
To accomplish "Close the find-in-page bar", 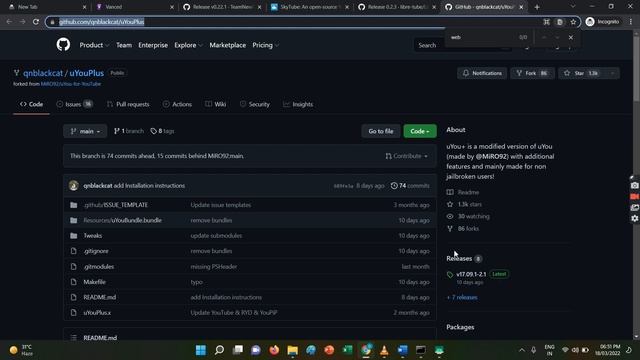I will pyautogui.click(x=571, y=37).
